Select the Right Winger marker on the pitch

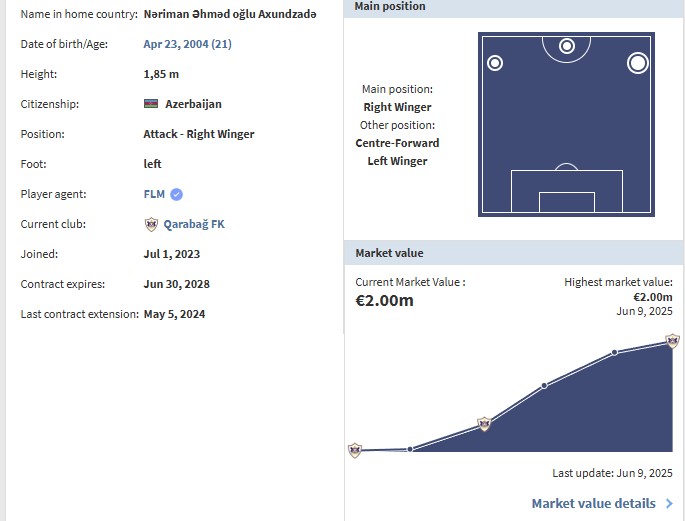[637, 63]
